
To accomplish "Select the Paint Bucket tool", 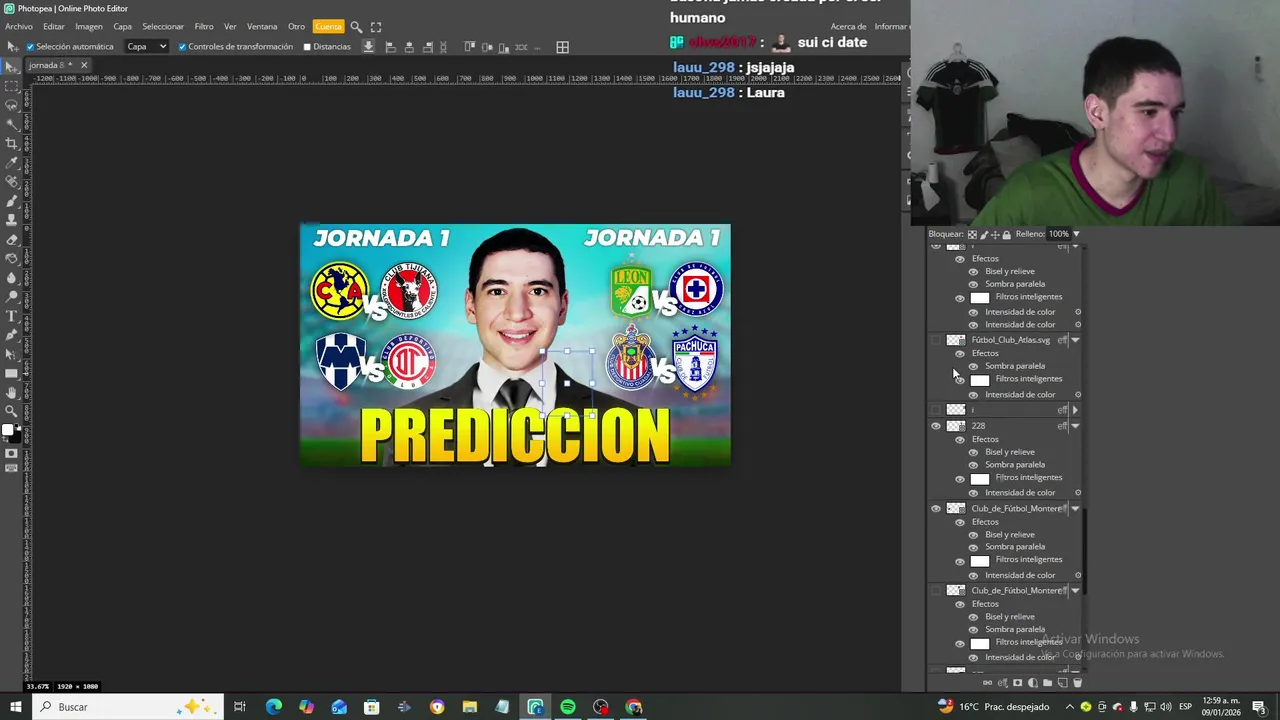I will (x=12, y=259).
